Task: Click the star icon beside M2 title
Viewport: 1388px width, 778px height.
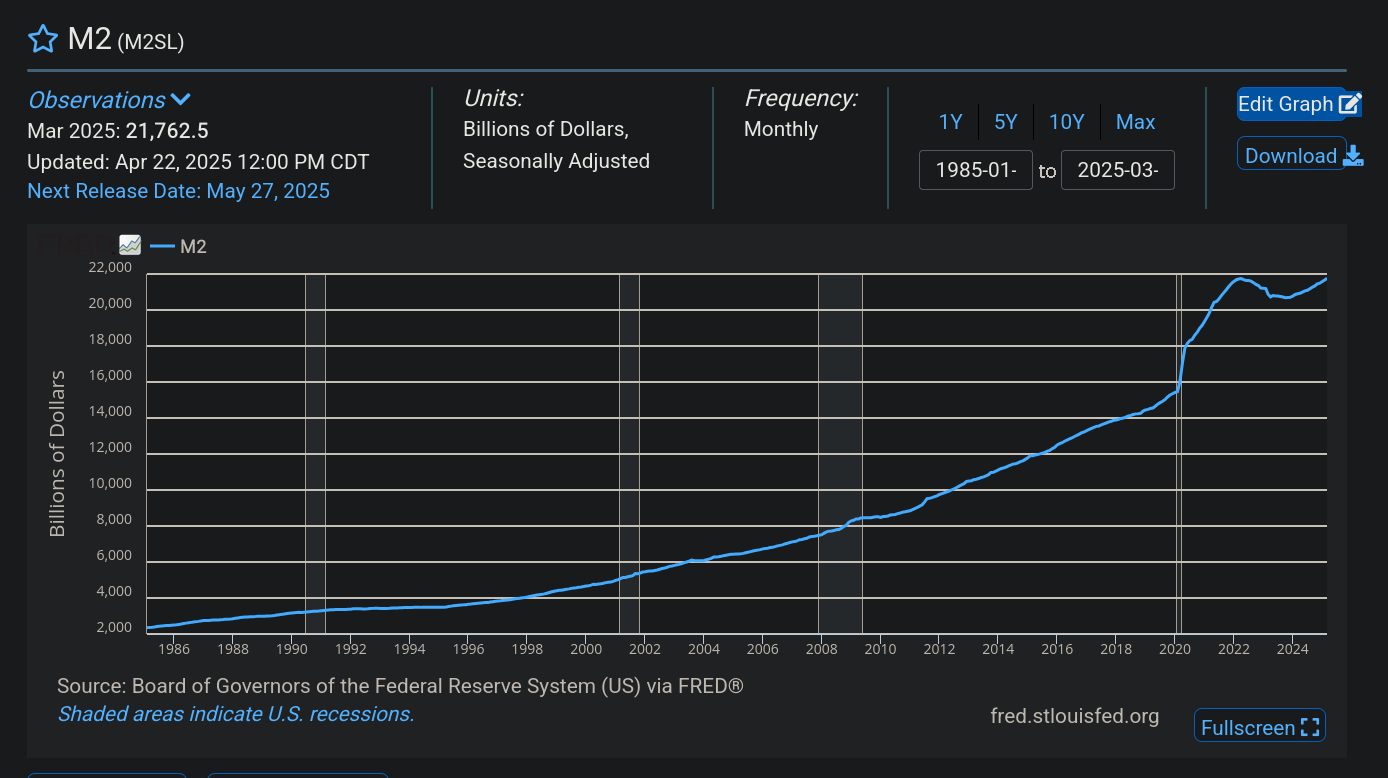Action: pyautogui.click(x=43, y=40)
